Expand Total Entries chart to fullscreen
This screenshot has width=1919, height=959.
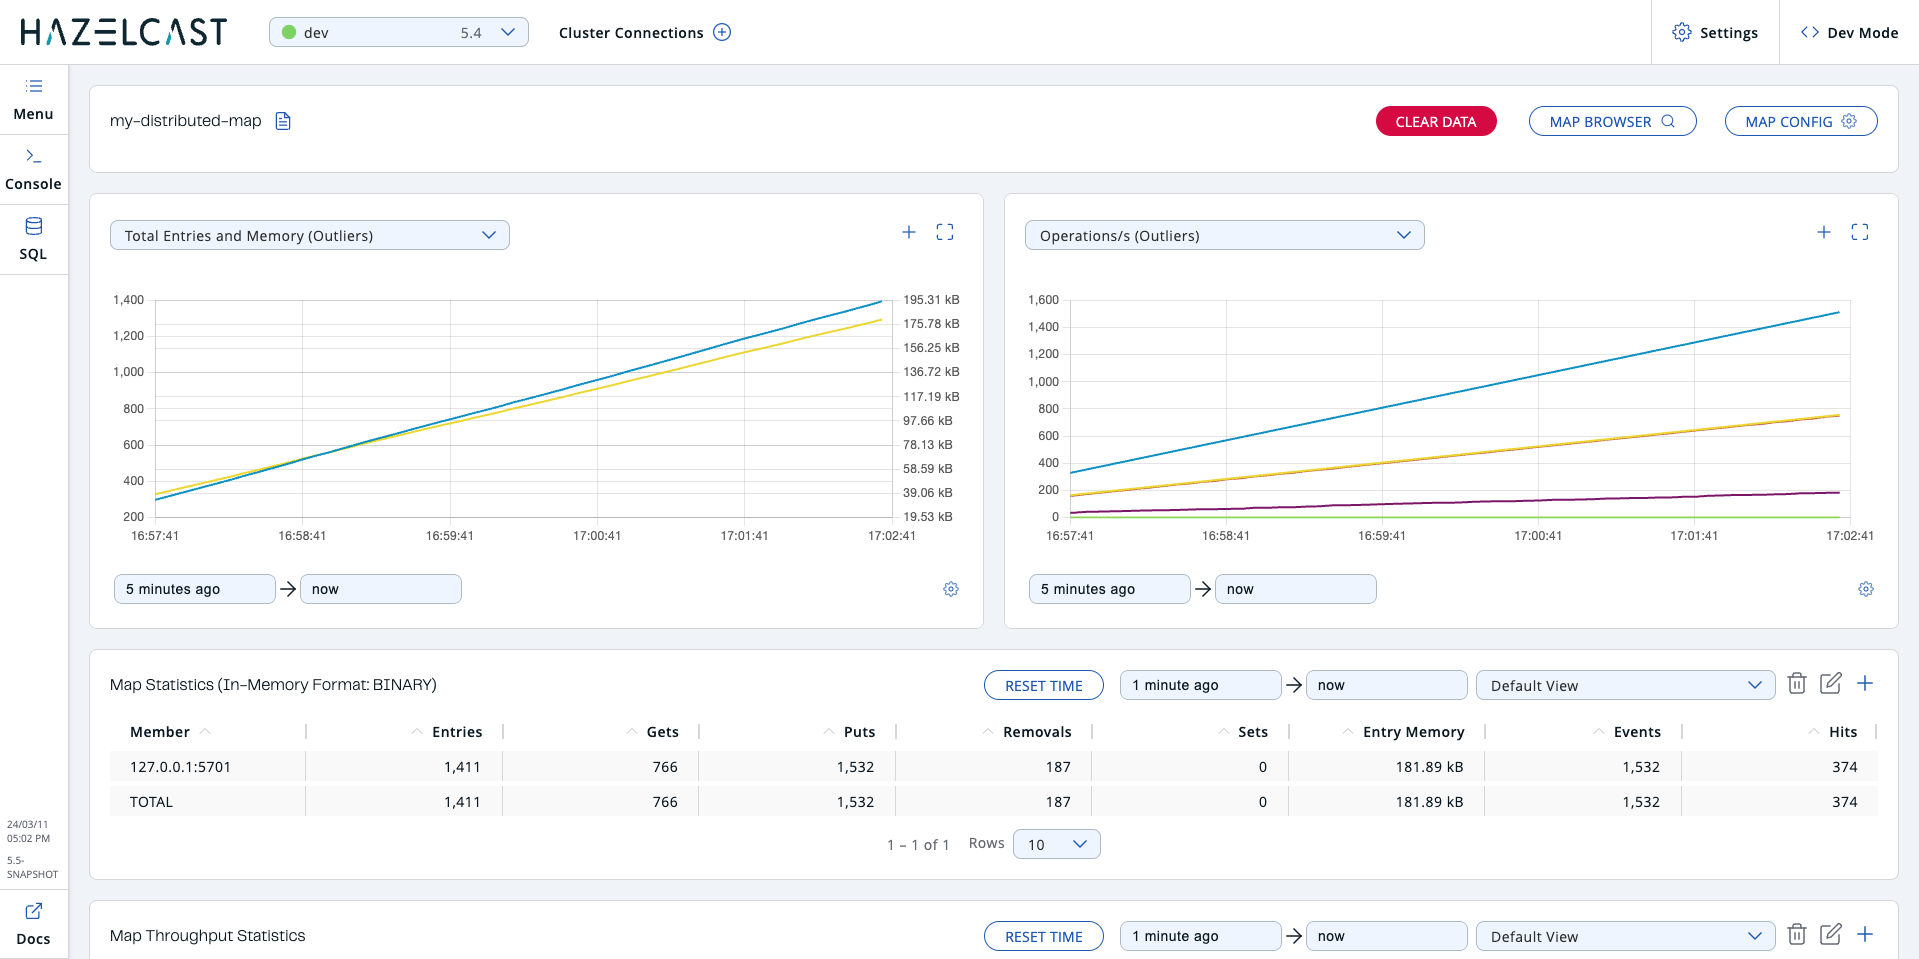pyautogui.click(x=944, y=232)
